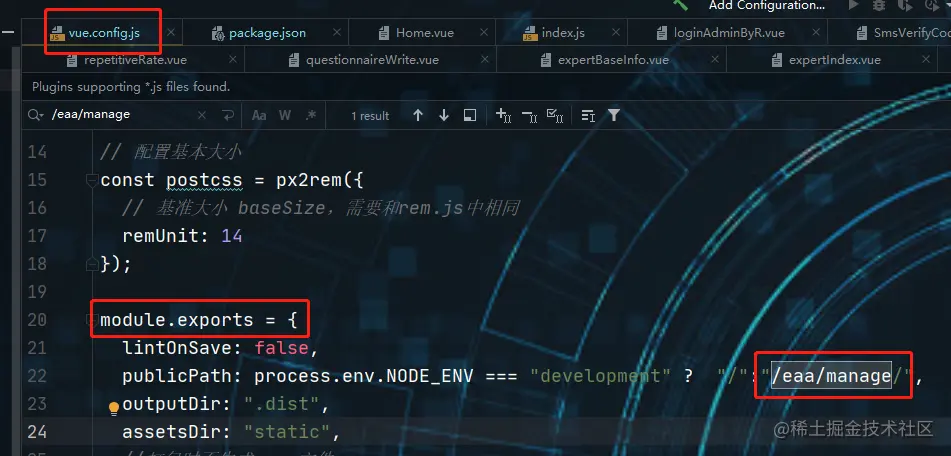Click highlighted /eaa/manage match in code
Viewport: 951px width, 456px height.
(x=831, y=376)
